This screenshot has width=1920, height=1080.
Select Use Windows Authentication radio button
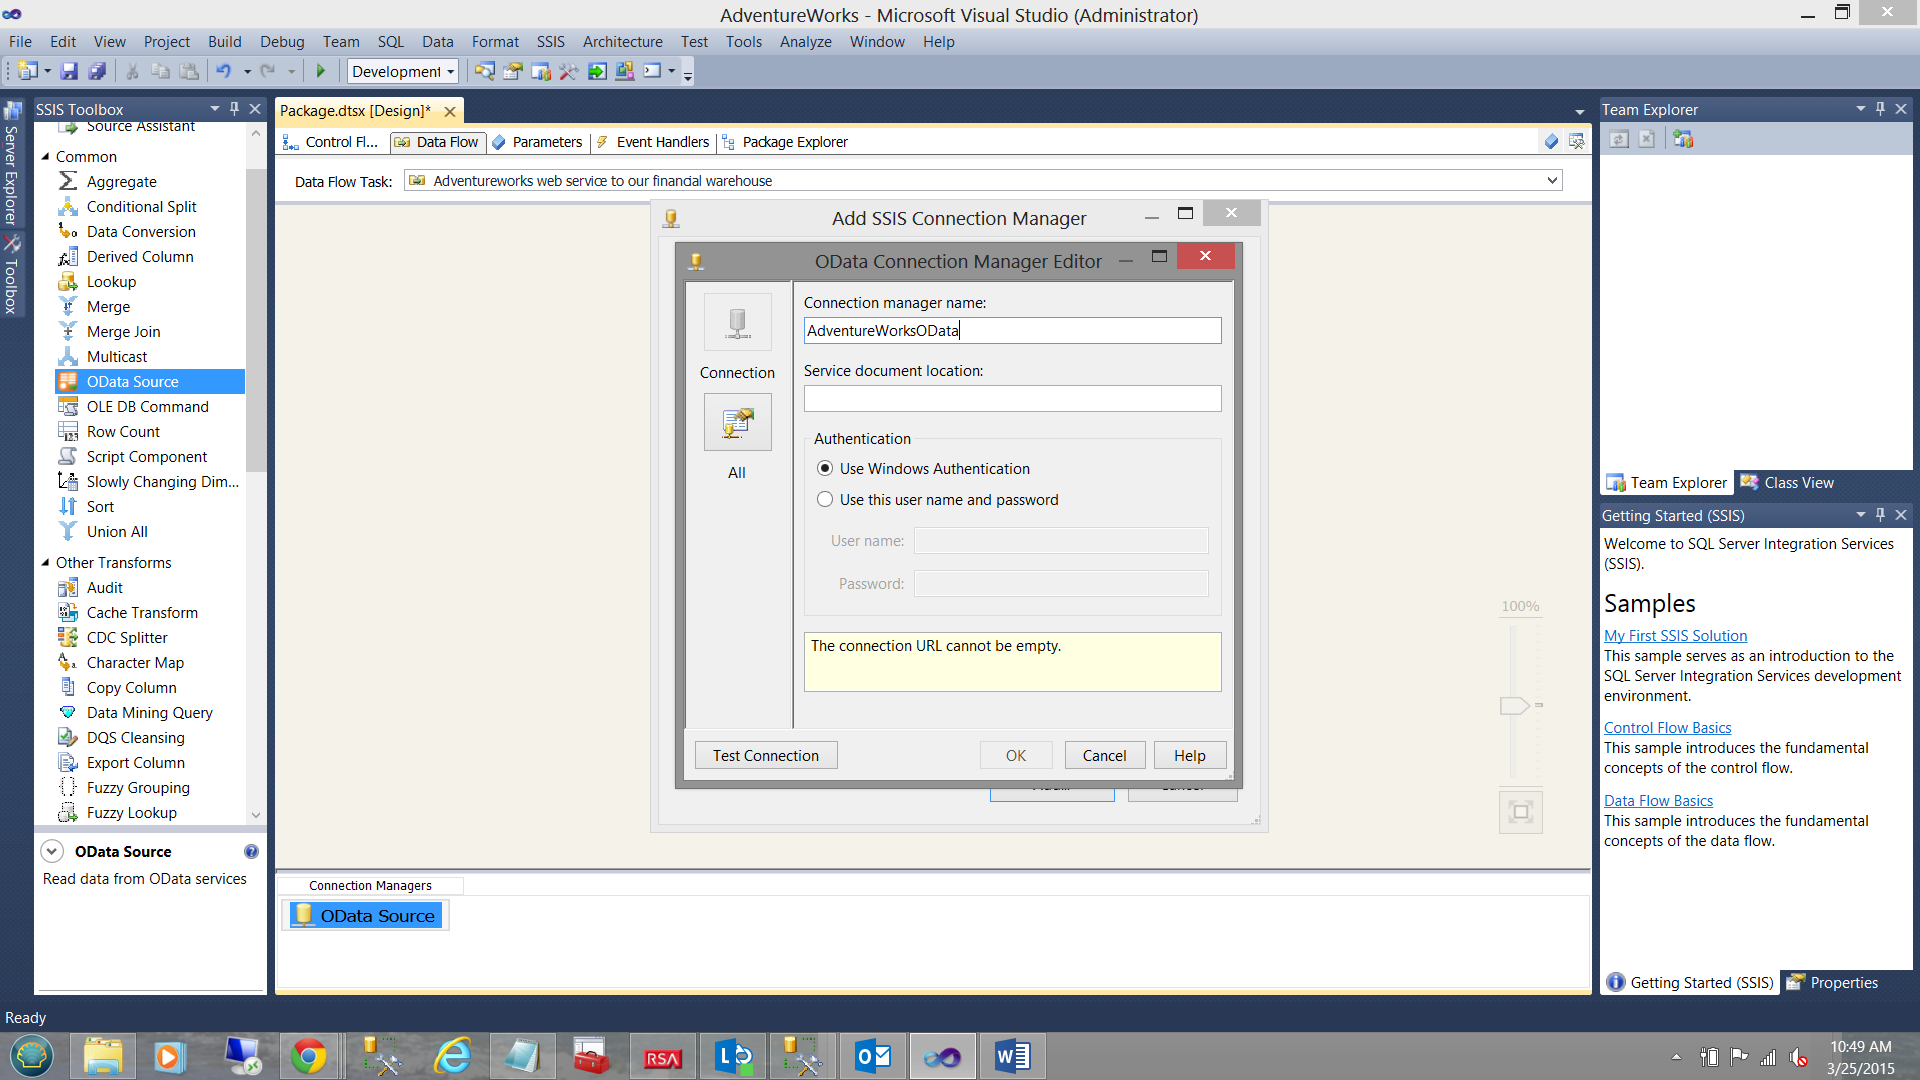825,468
